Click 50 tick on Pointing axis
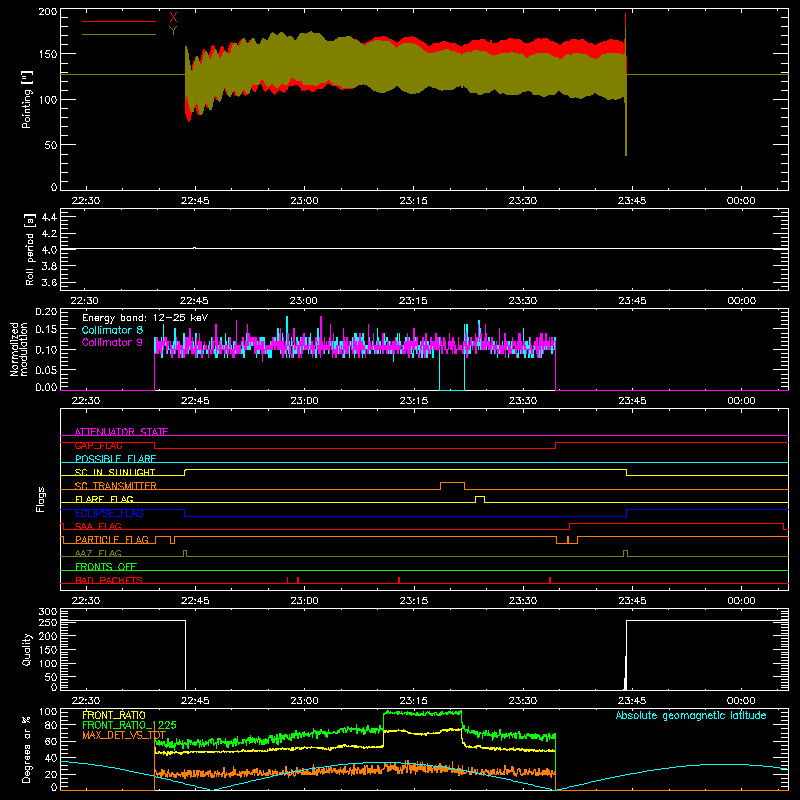 (x=51, y=145)
